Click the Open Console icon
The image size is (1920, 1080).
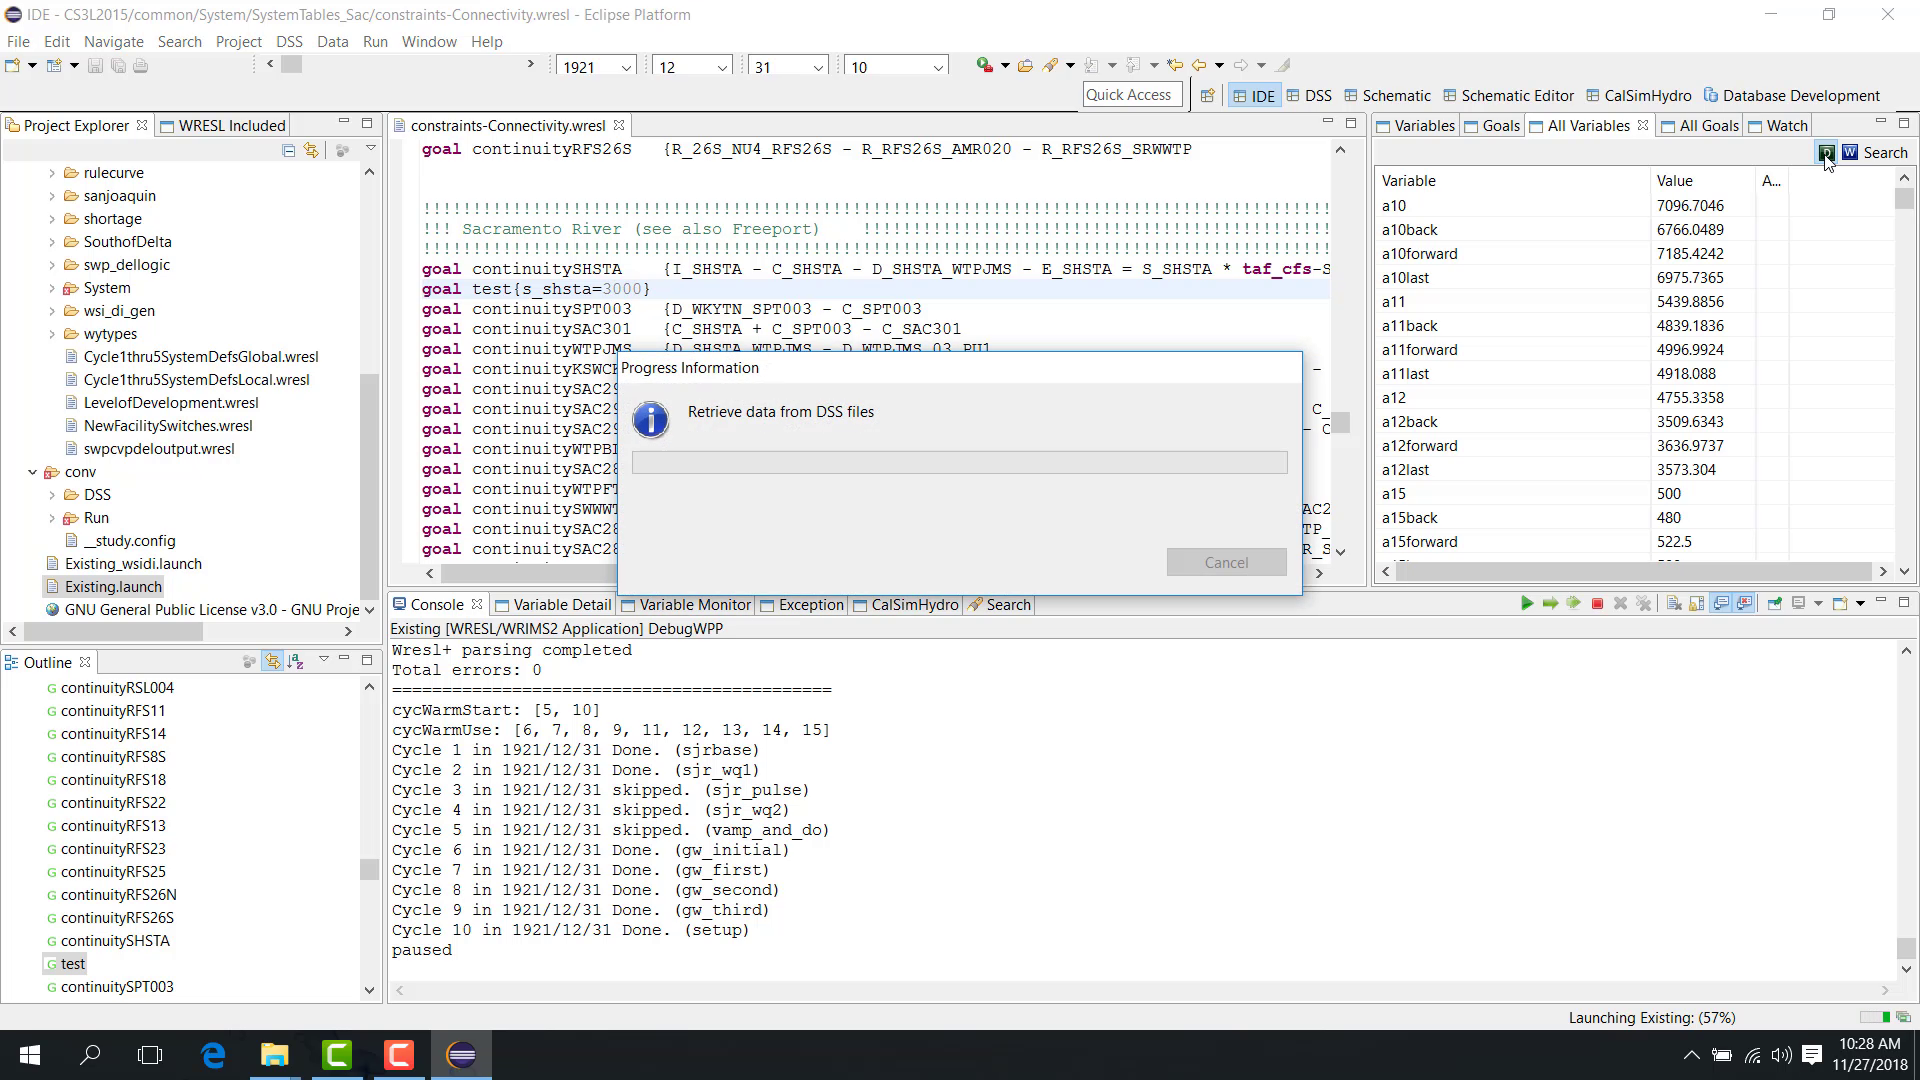(1840, 604)
